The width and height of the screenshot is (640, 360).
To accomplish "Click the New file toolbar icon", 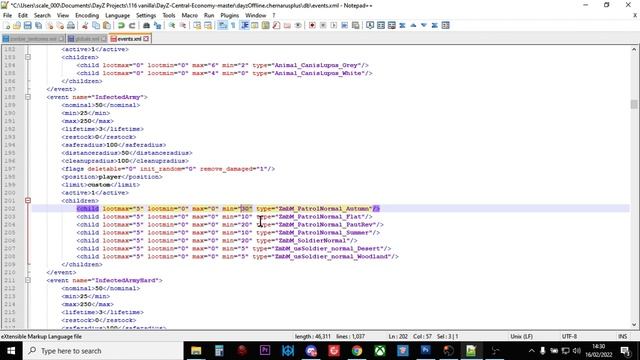I will point(7,25).
